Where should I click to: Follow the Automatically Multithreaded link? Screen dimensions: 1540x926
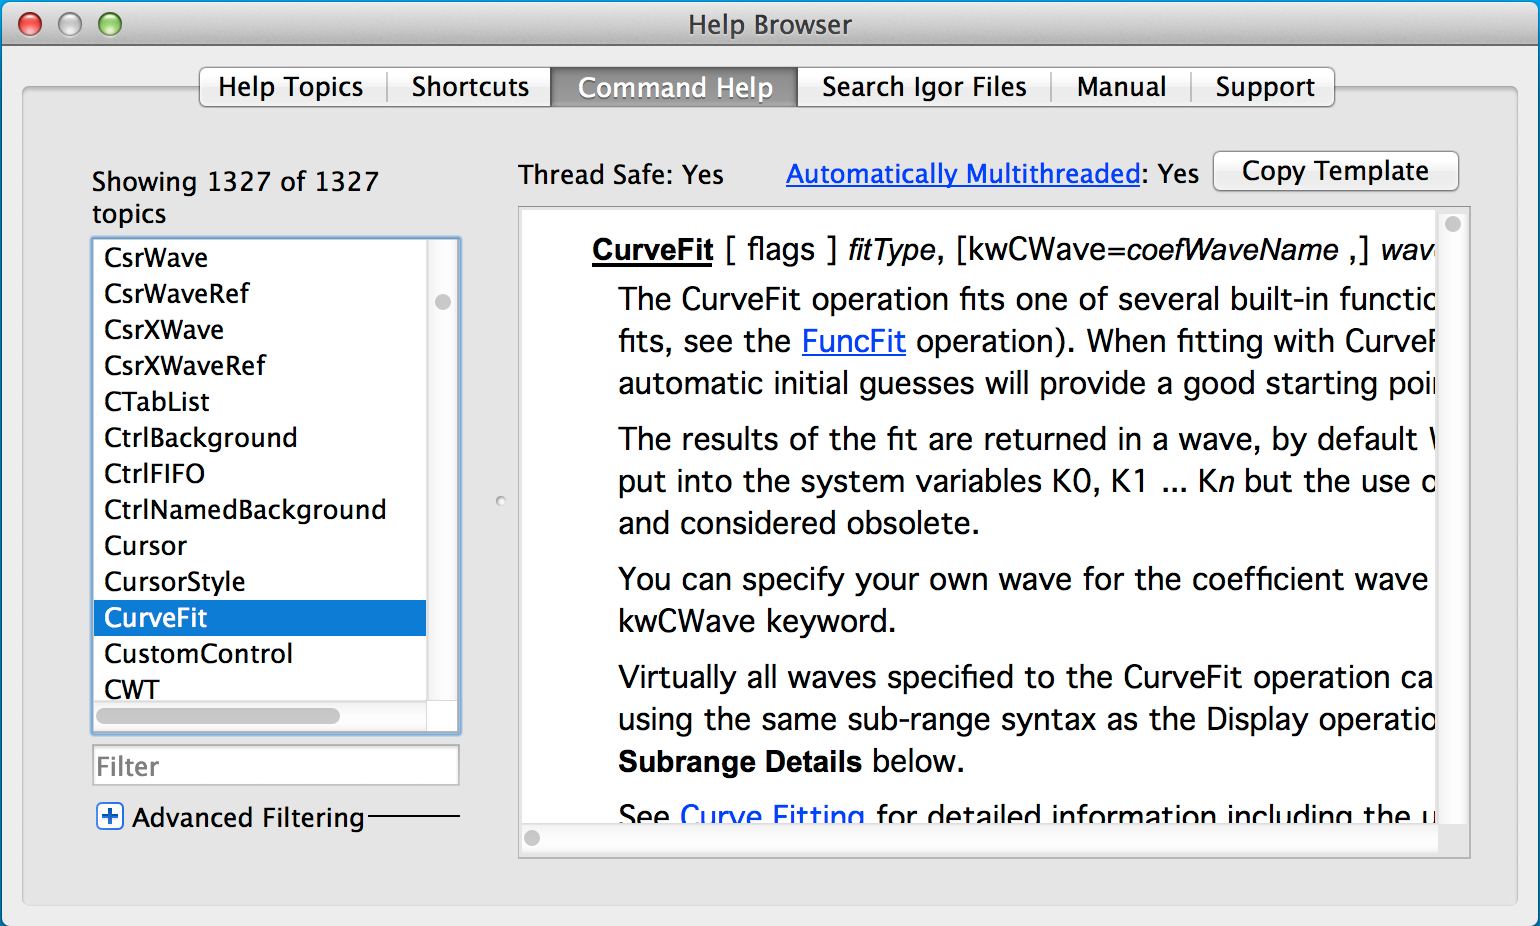[x=963, y=174]
